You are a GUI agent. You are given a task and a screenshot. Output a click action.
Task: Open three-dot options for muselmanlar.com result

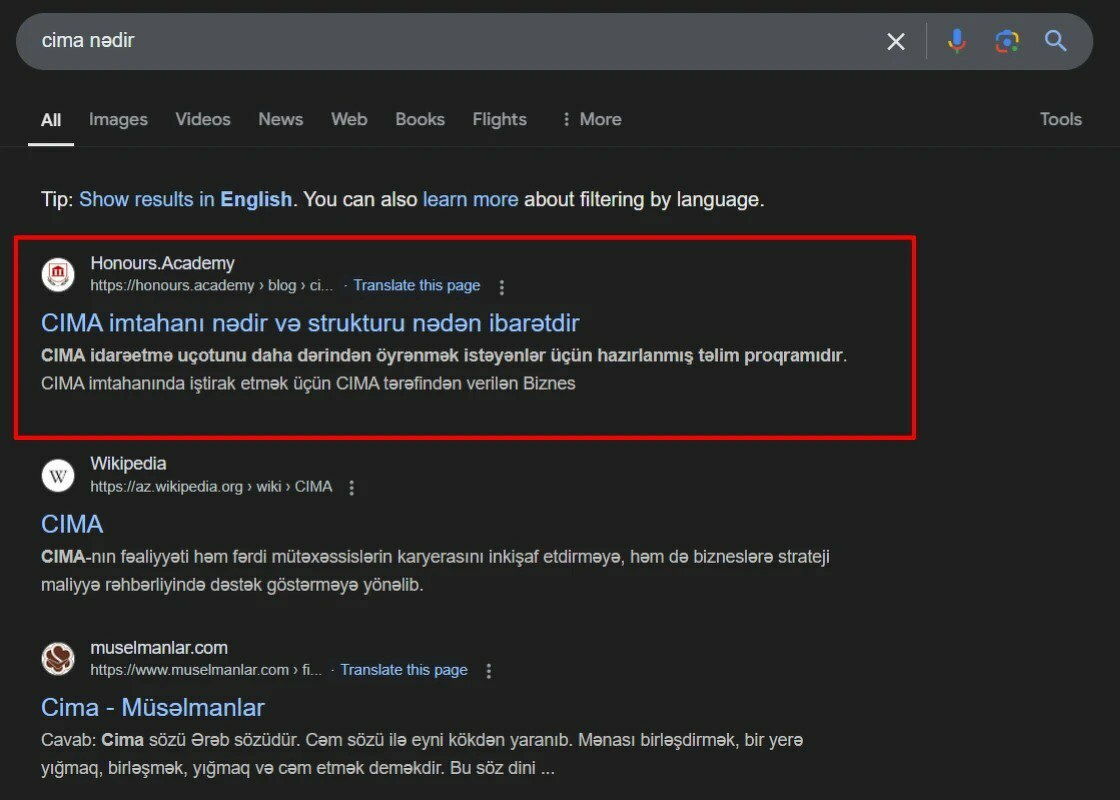pyautogui.click(x=489, y=671)
